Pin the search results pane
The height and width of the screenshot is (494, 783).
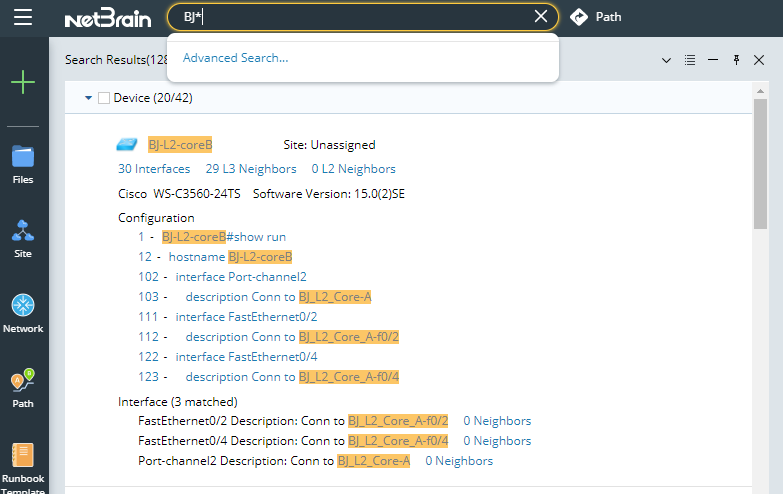coord(736,60)
